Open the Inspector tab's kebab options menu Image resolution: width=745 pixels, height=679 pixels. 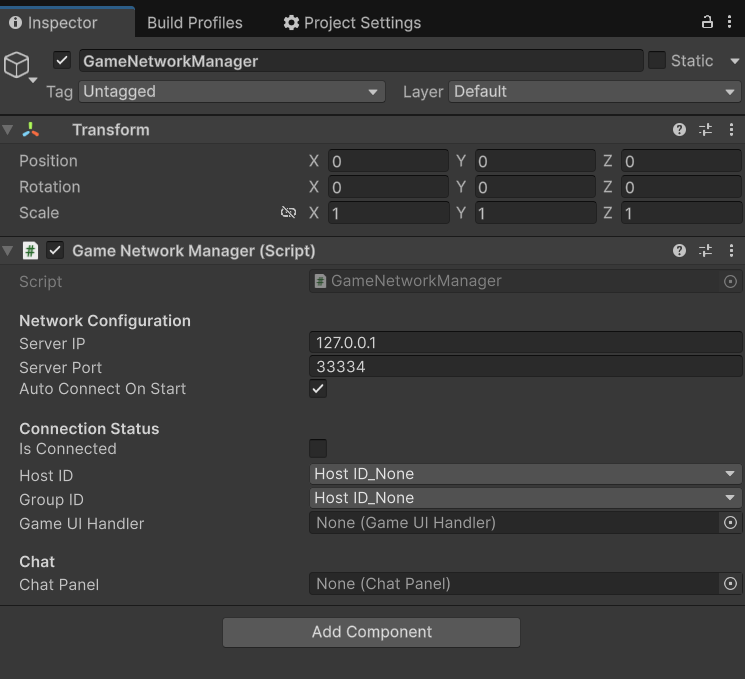pos(729,22)
